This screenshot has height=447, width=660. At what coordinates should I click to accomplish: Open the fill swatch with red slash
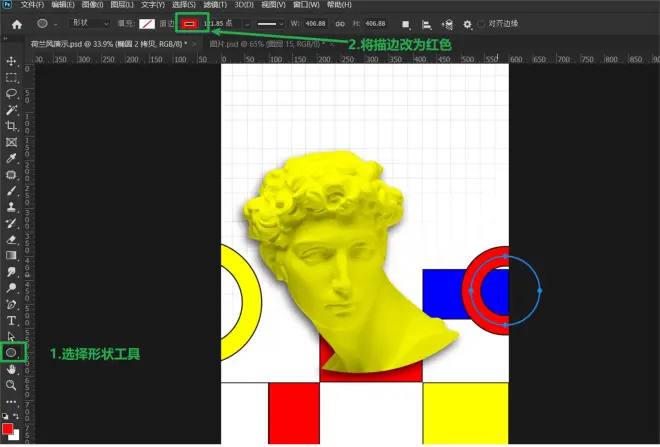147,24
